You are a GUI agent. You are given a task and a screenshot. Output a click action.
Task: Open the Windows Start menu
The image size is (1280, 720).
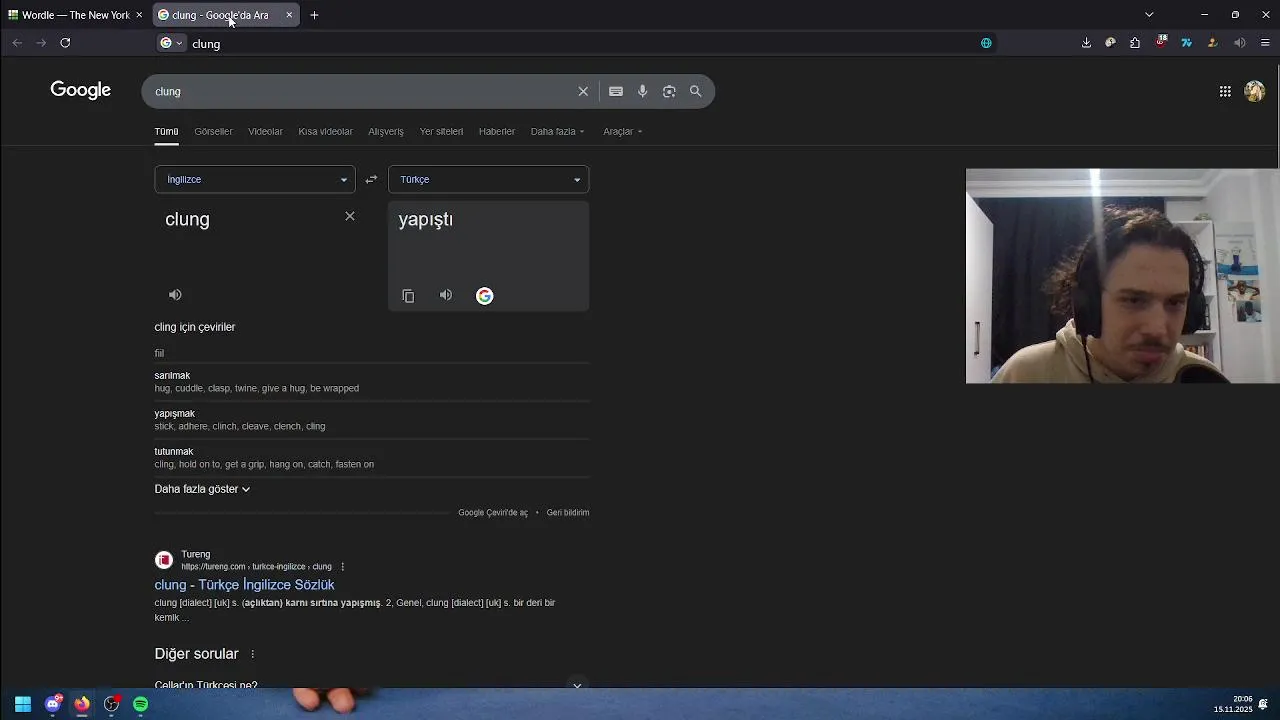point(22,704)
